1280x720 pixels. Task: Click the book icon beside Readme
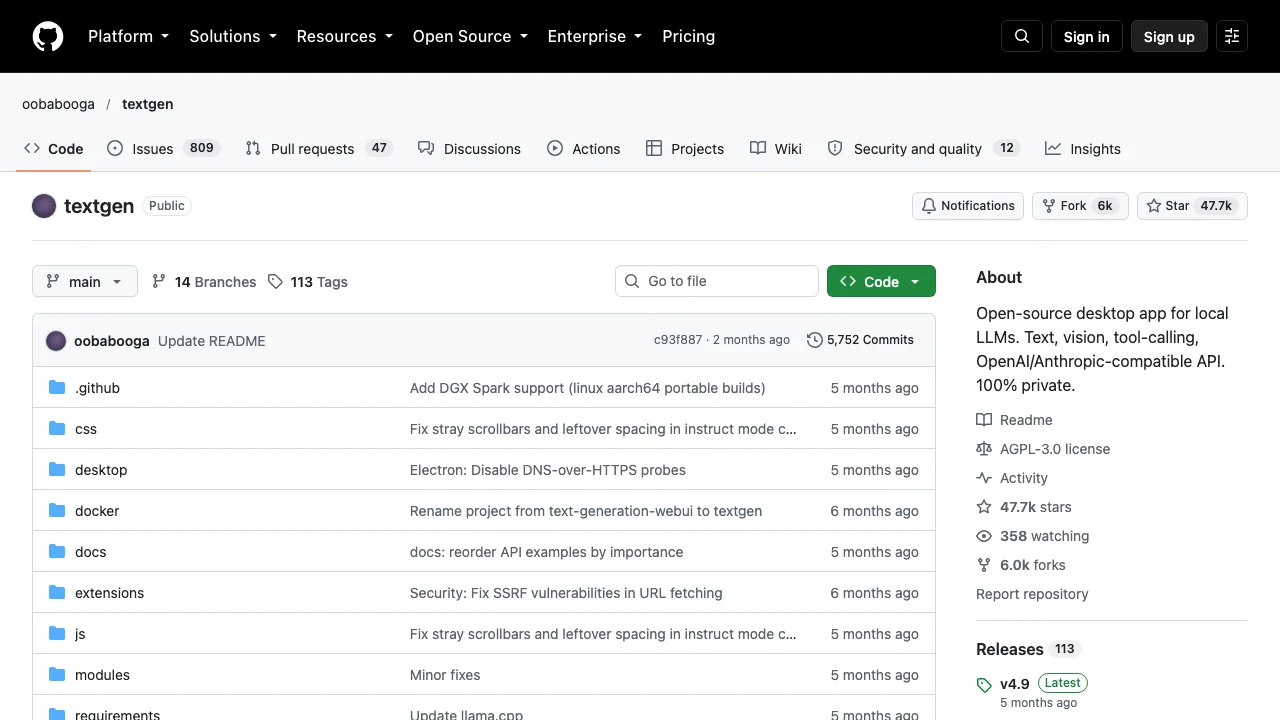tap(984, 420)
